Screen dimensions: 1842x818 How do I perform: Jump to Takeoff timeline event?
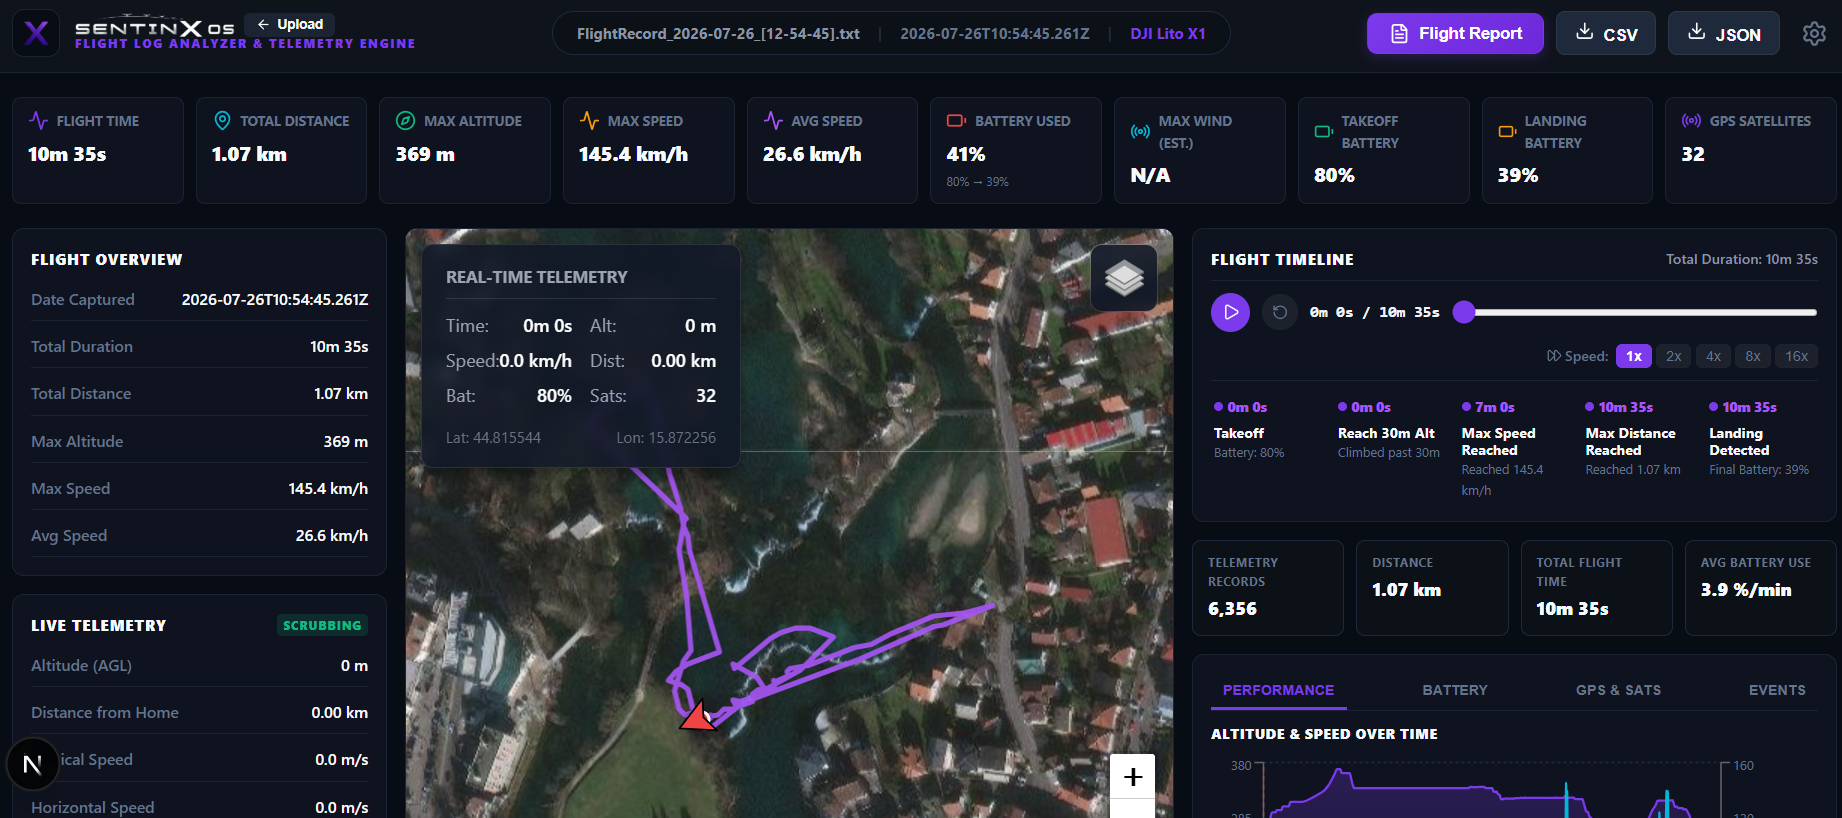pyautogui.click(x=1250, y=430)
